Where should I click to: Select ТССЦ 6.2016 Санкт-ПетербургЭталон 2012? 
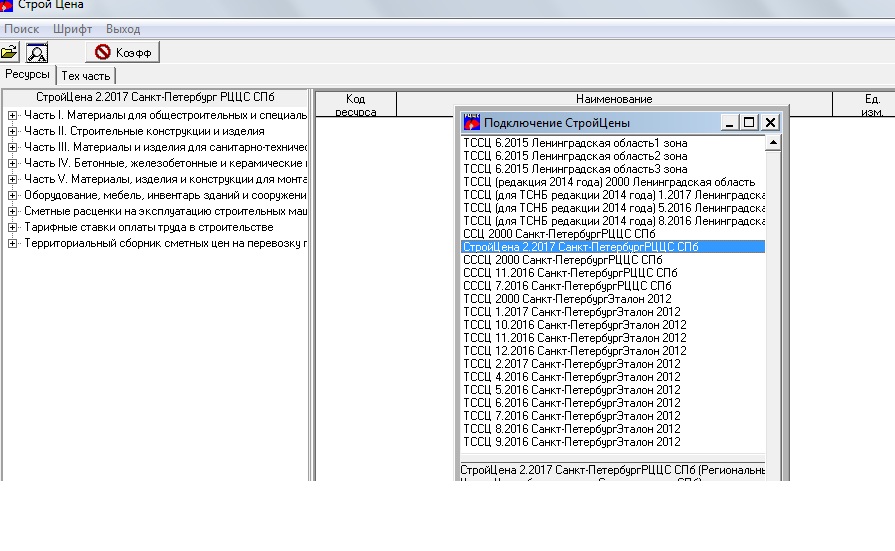[612, 403]
